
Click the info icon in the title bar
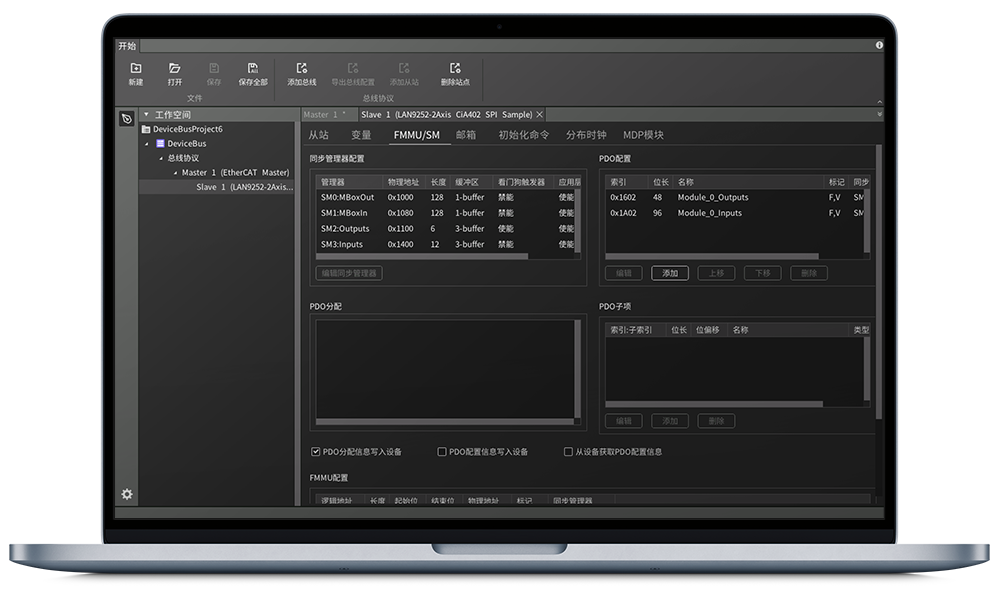[879, 45]
